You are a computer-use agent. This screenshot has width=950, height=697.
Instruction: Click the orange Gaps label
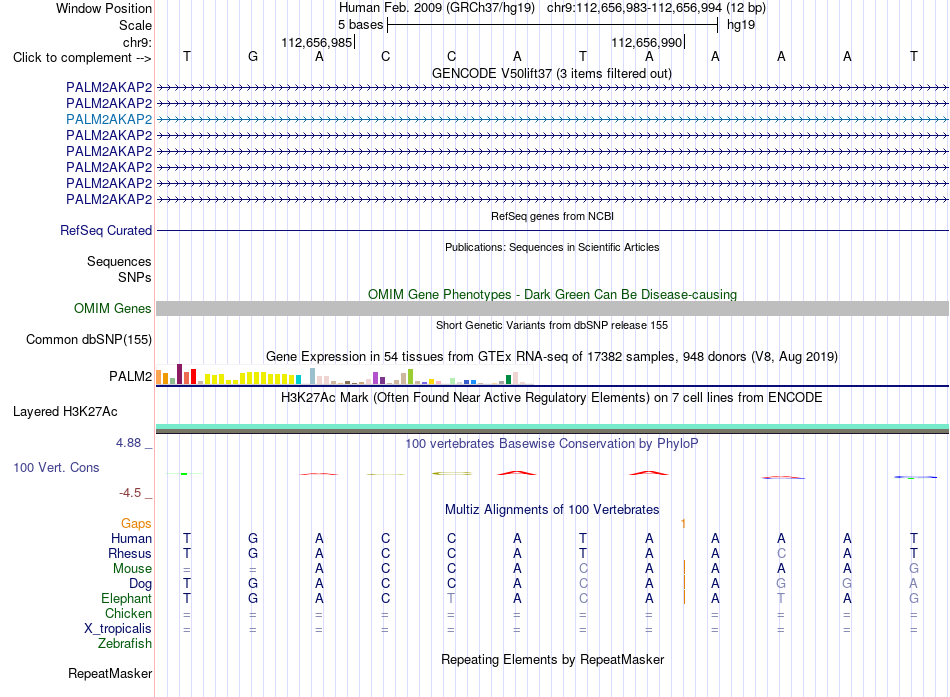pos(136,524)
